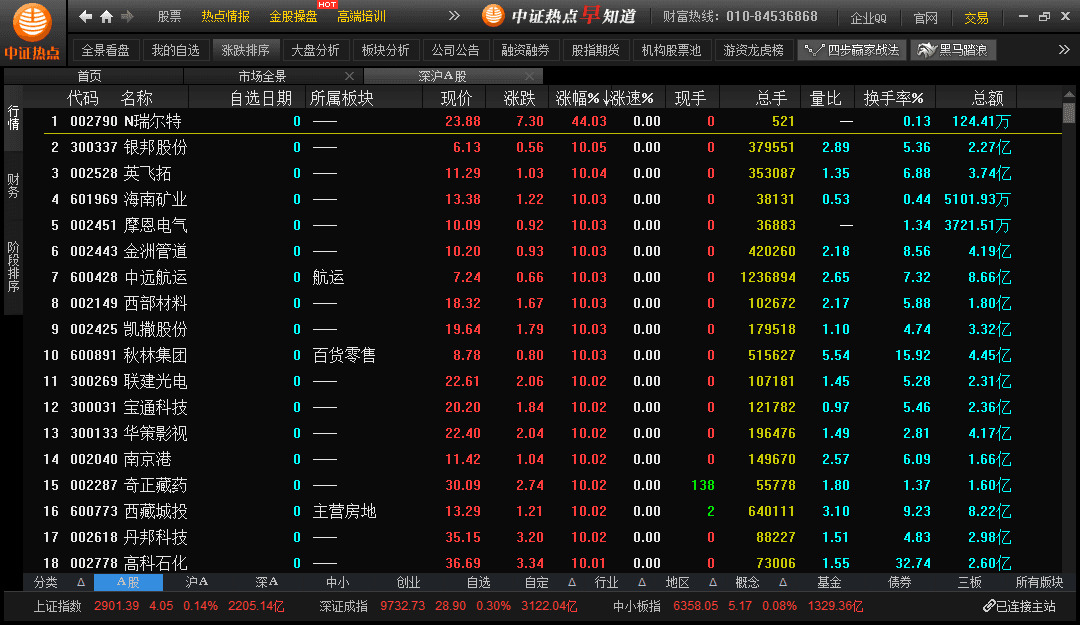Open 融资融券 from the toolbar
The height and width of the screenshot is (625, 1080).
(526, 50)
